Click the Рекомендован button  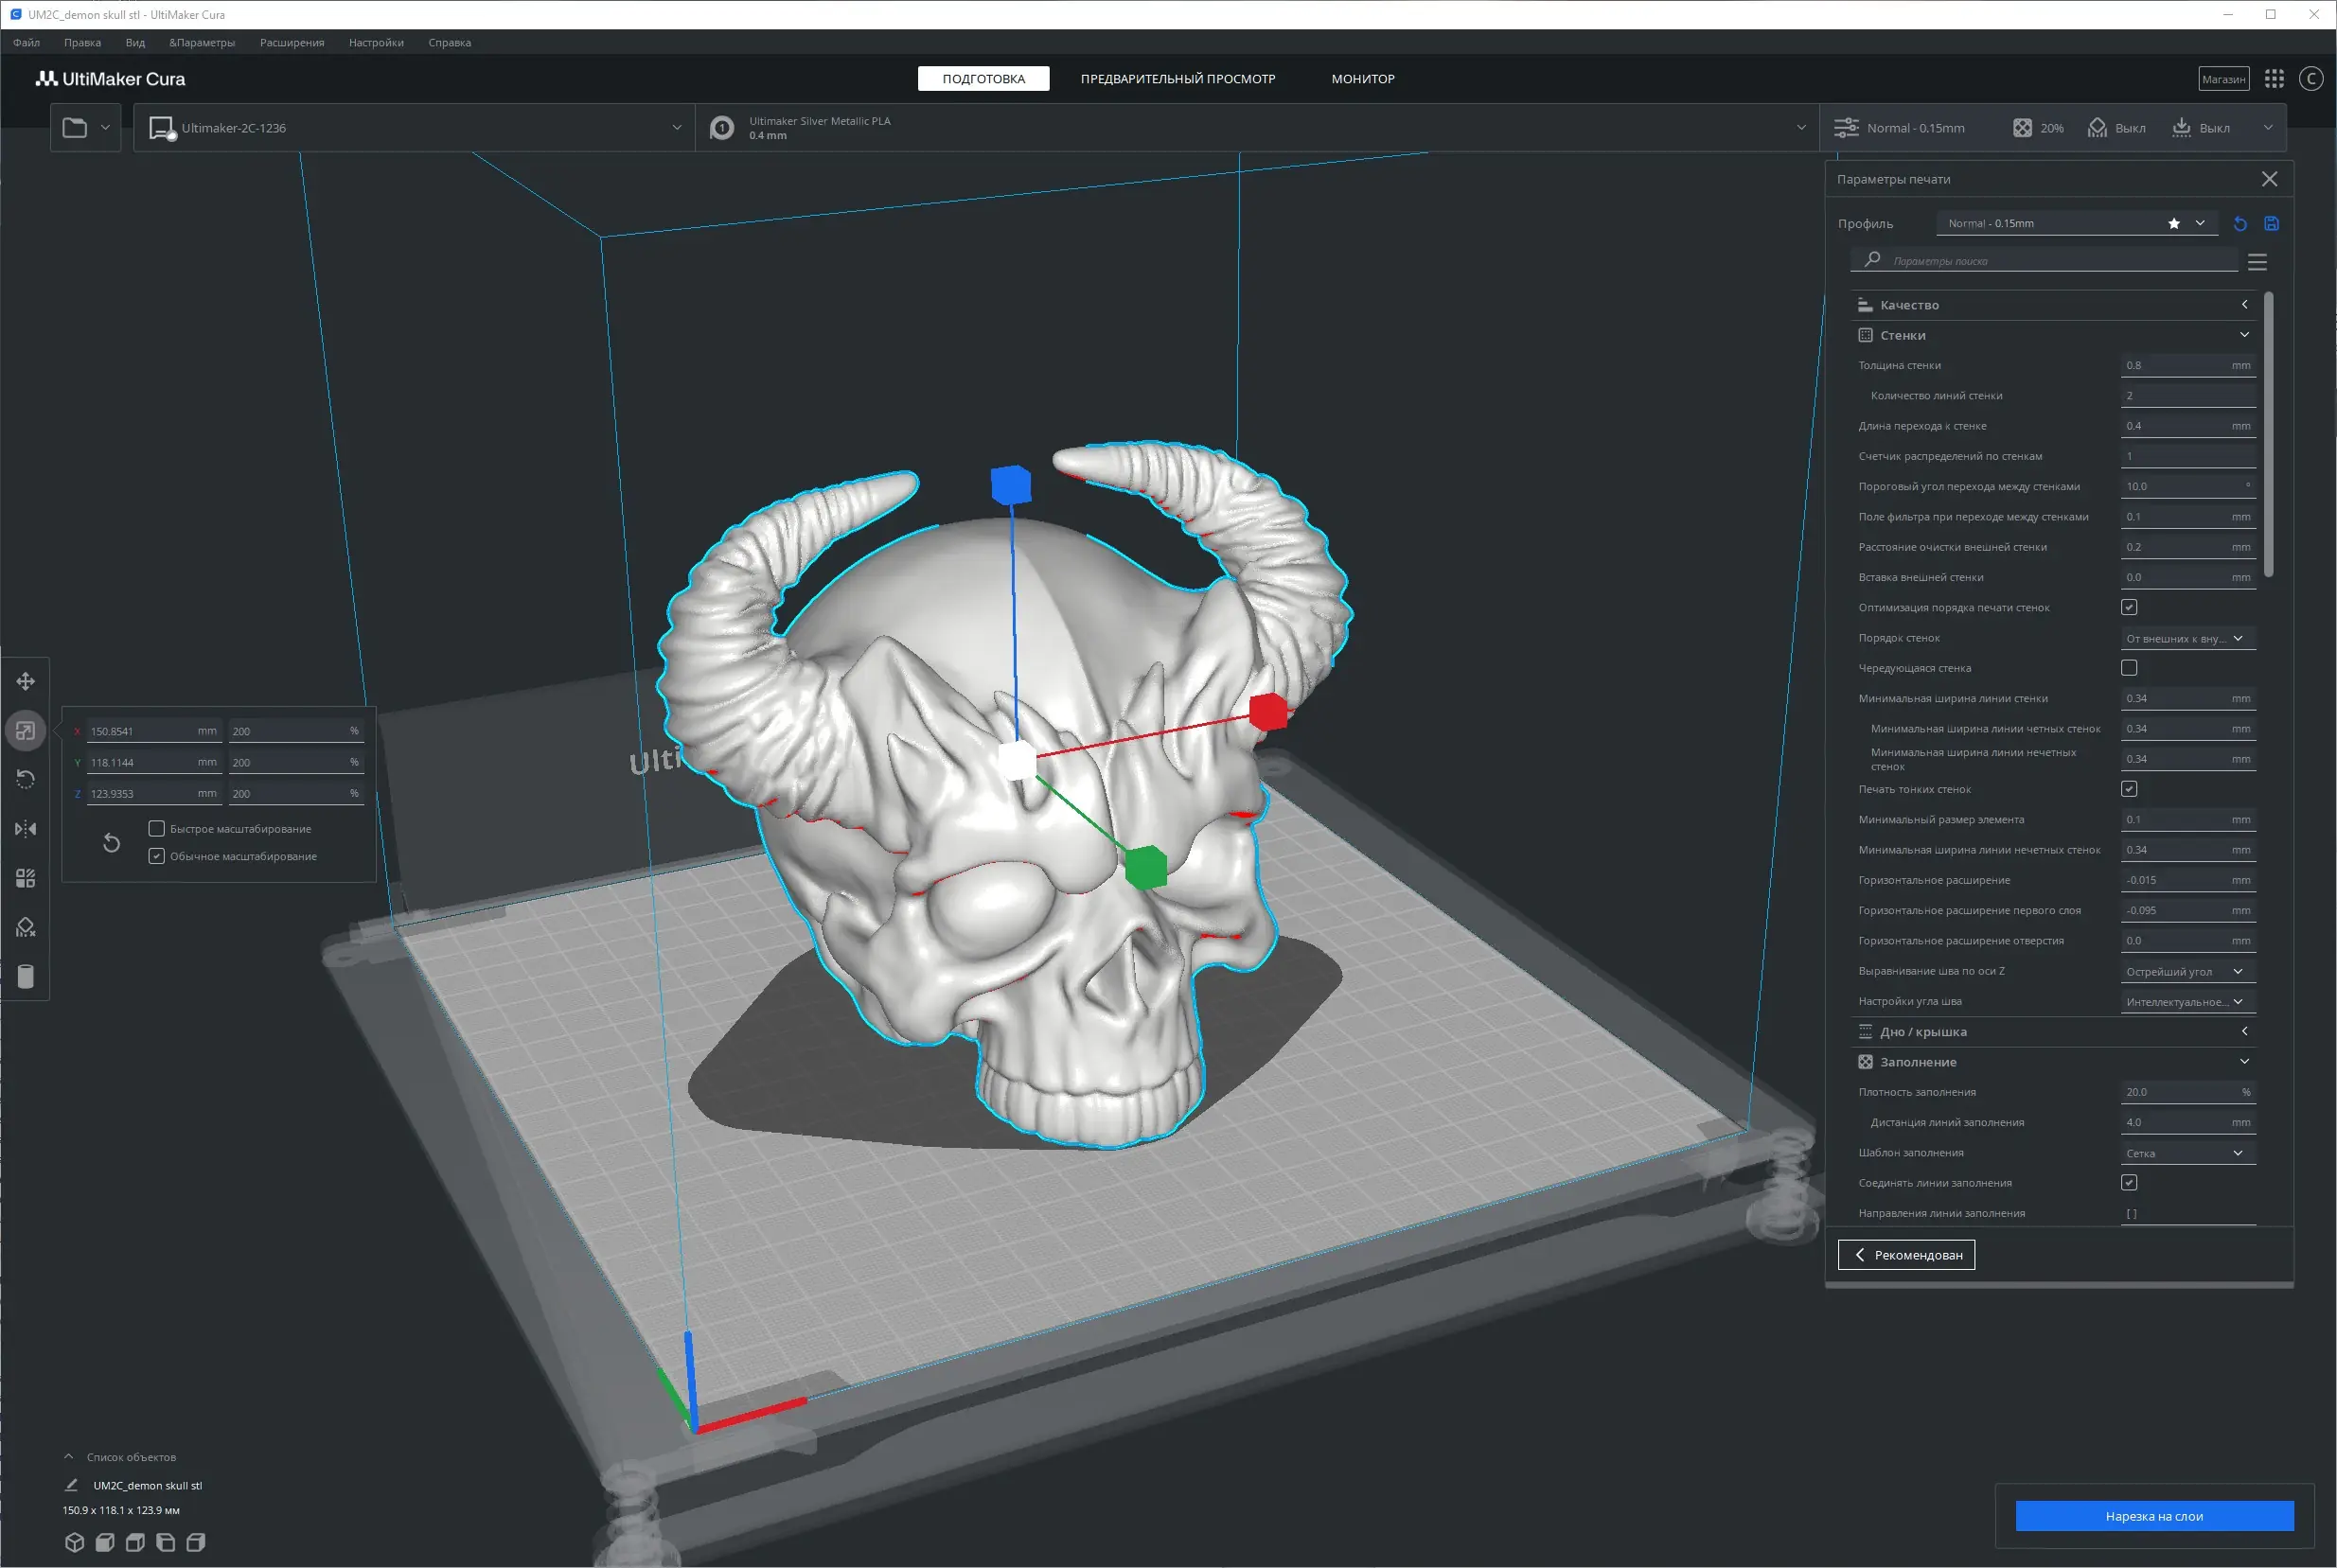pos(1906,1255)
